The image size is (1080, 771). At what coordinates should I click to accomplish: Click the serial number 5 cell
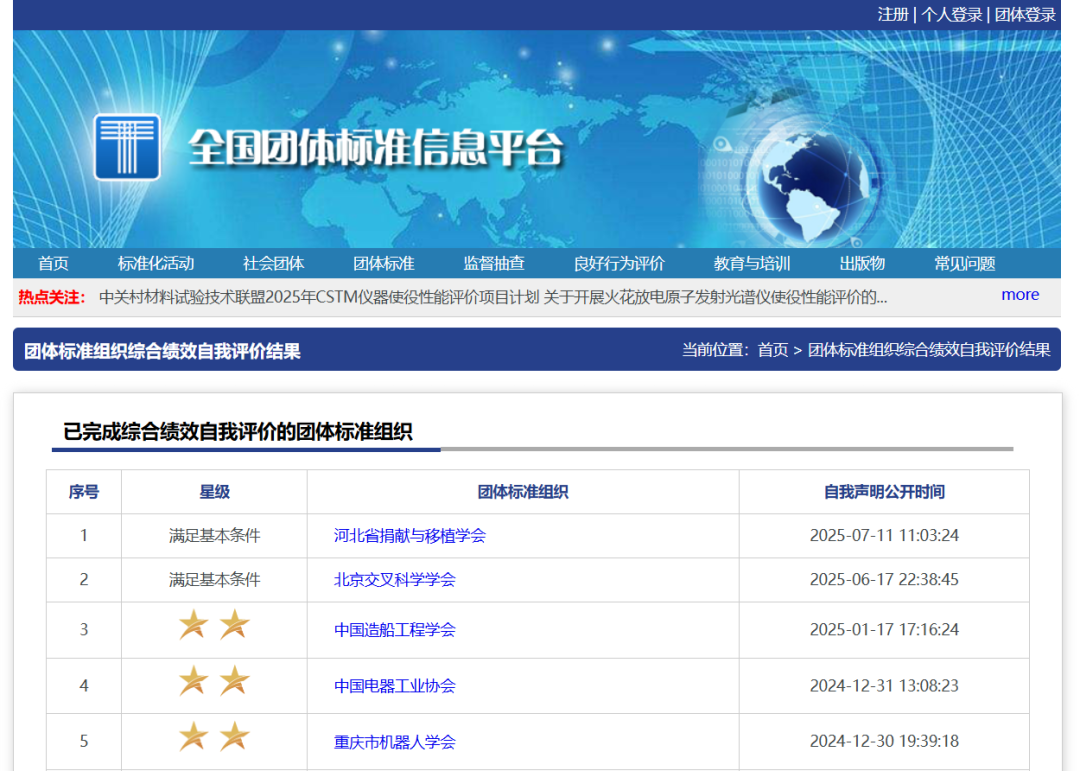pos(84,741)
